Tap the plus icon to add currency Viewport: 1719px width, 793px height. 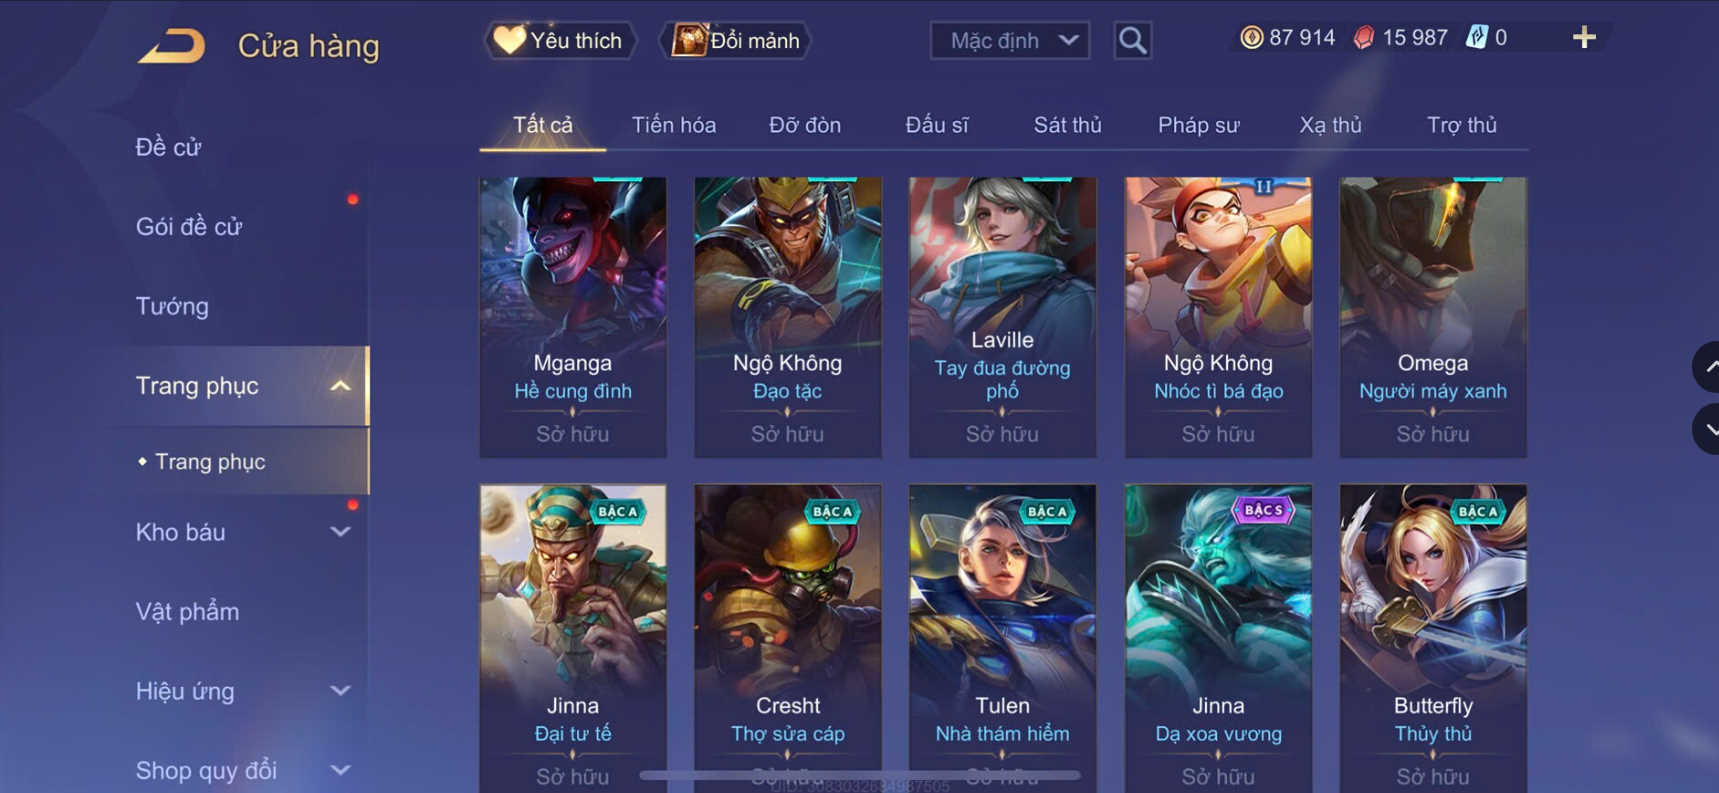coord(1584,38)
